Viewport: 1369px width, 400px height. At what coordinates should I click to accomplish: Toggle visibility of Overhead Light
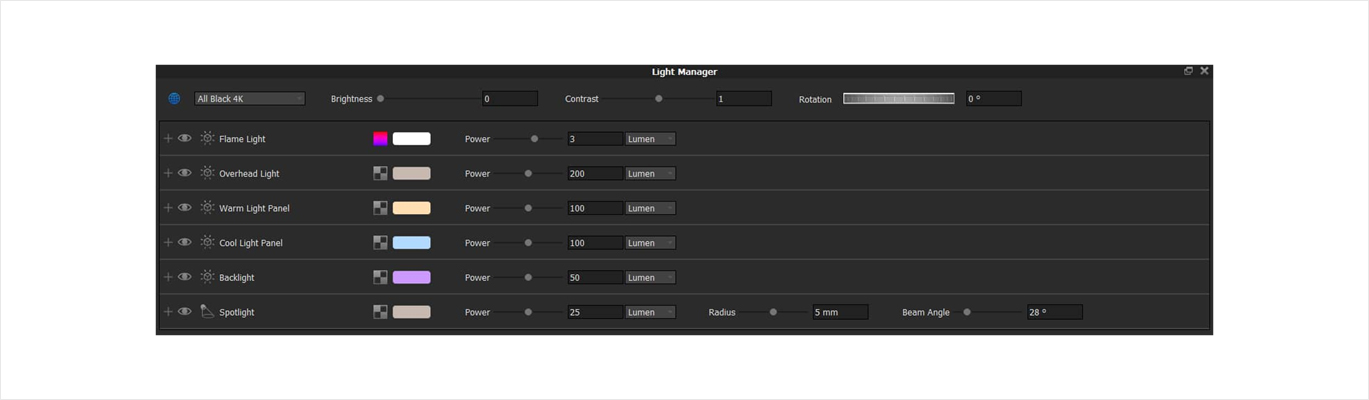click(185, 173)
